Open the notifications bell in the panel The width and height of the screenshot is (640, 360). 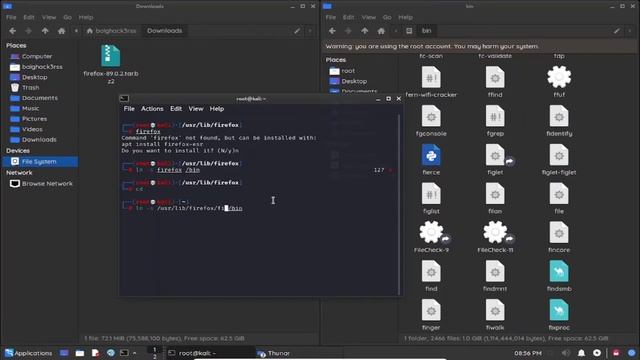581,353
